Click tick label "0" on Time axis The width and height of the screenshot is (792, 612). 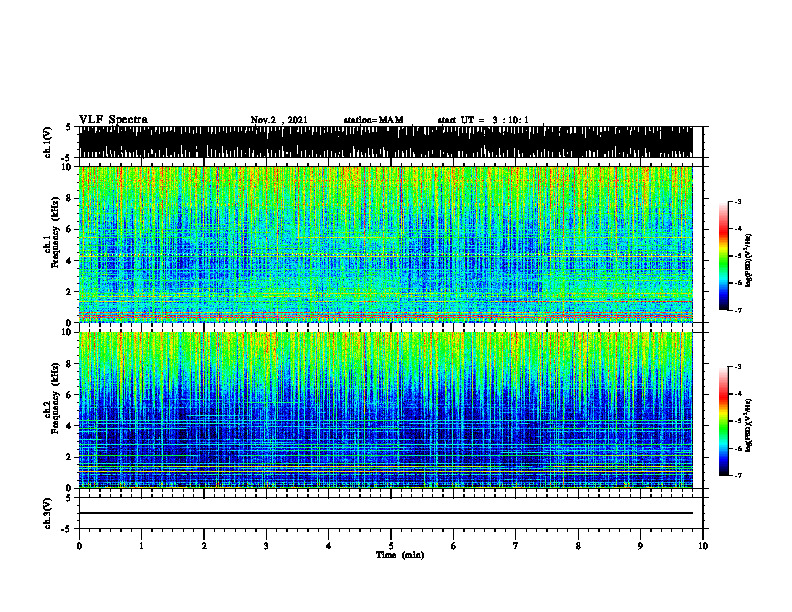click(79, 546)
